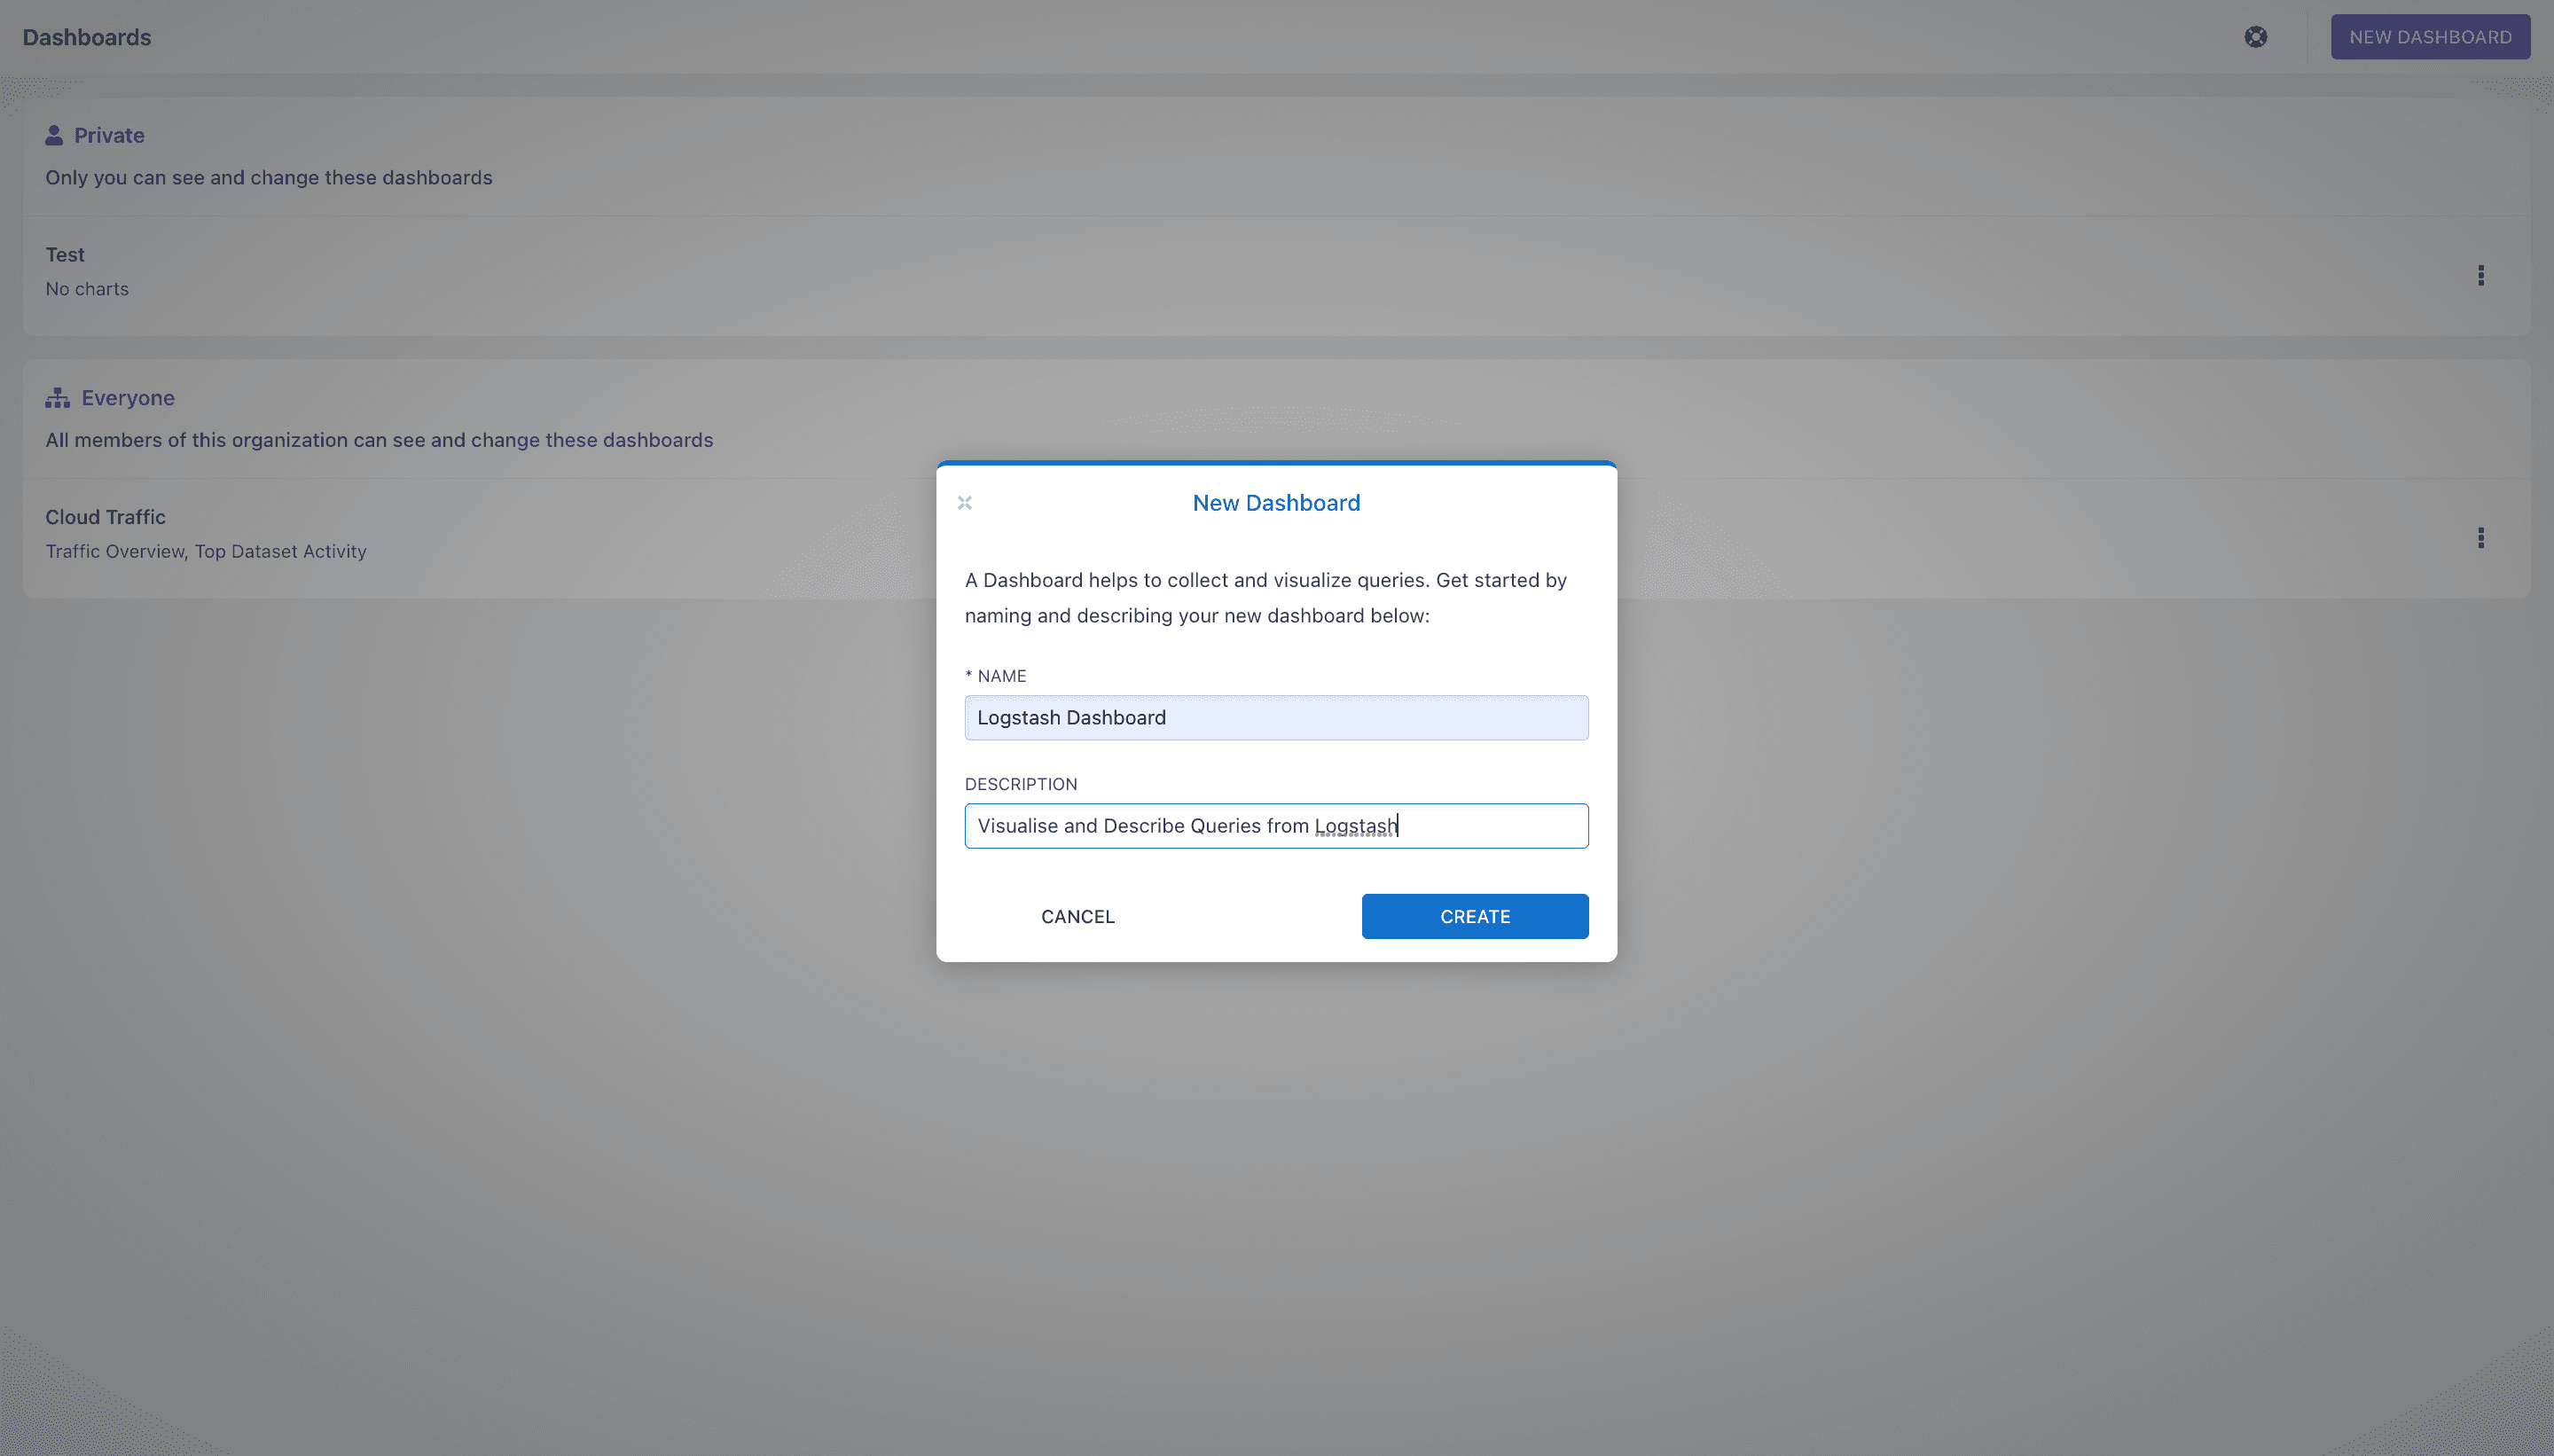Image resolution: width=2554 pixels, height=1456 pixels.
Task: Click the dialog intro paragraph text
Action: tap(1265, 598)
